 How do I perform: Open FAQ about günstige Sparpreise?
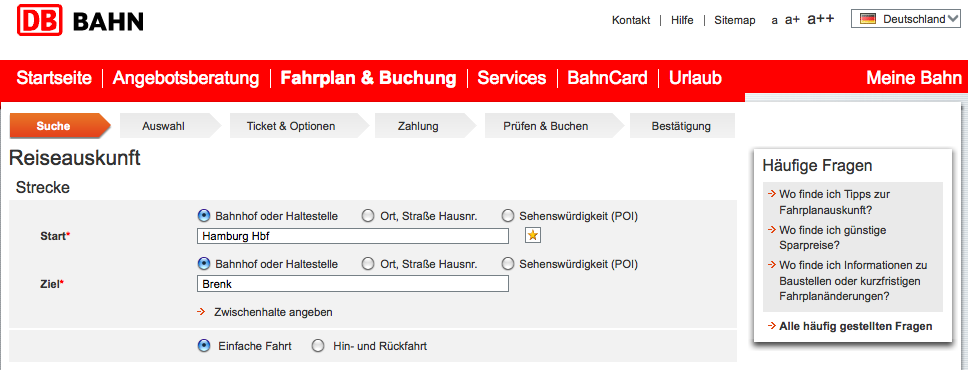(x=826, y=237)
